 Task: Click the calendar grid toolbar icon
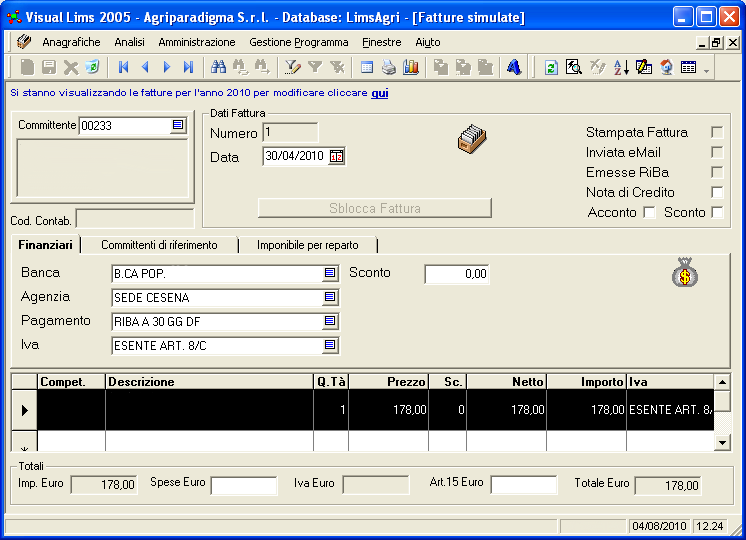pyautogui.click(x=688, y=68)
